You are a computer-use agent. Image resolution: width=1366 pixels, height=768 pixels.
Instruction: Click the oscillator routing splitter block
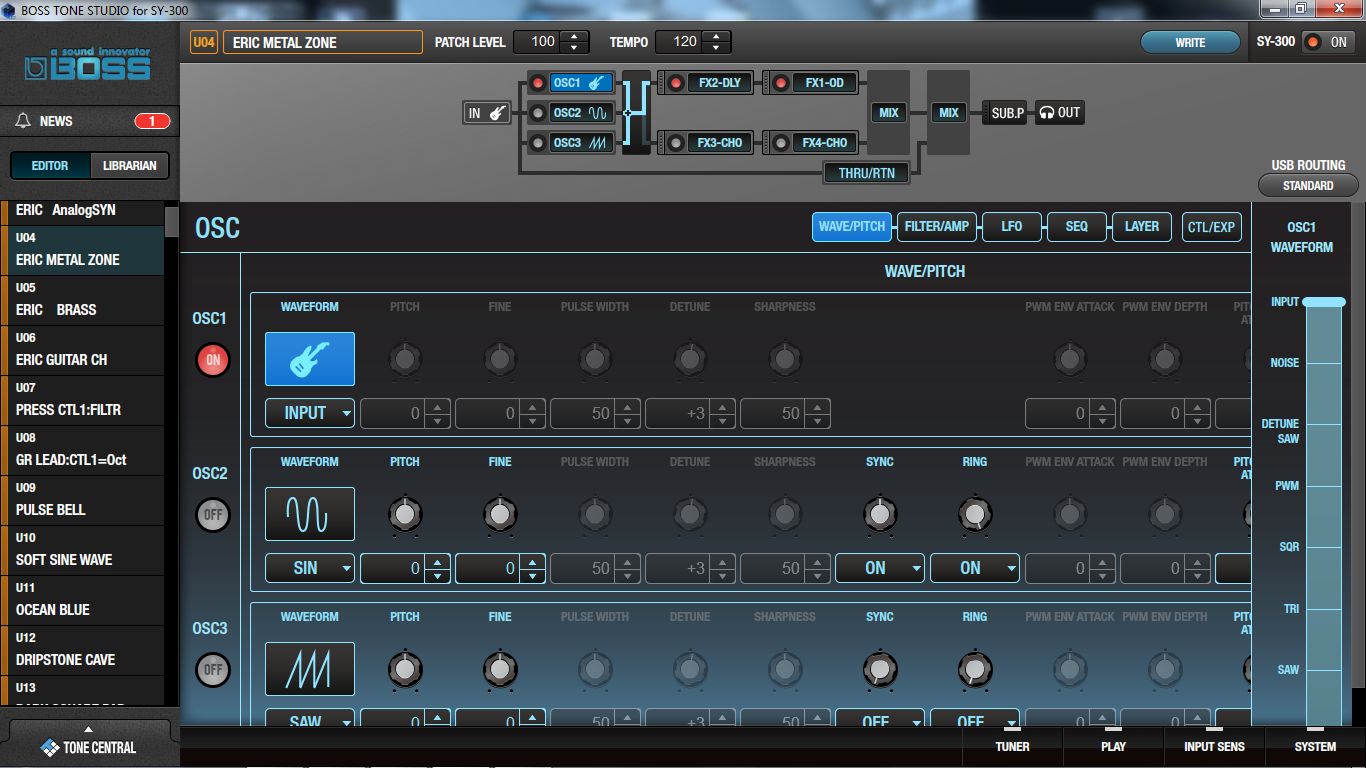tap(636, 112)
